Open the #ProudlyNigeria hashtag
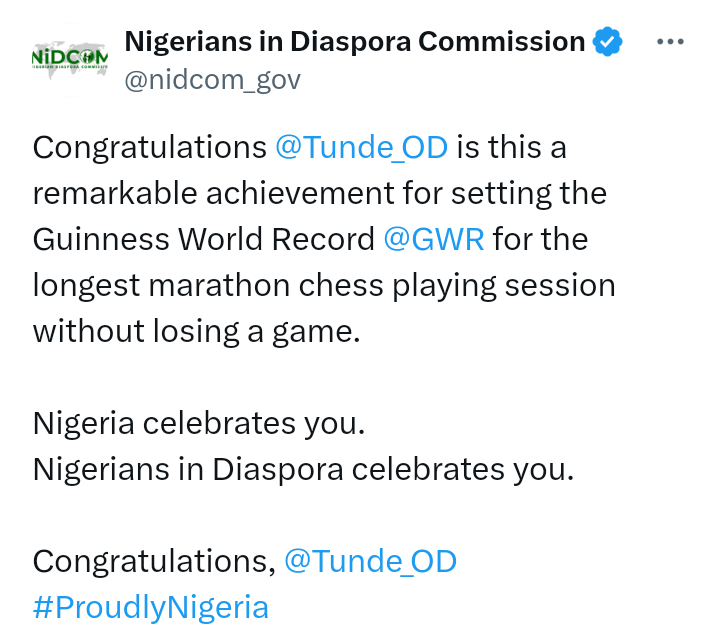This screenshot has height=639, width=720. (151, 607)
